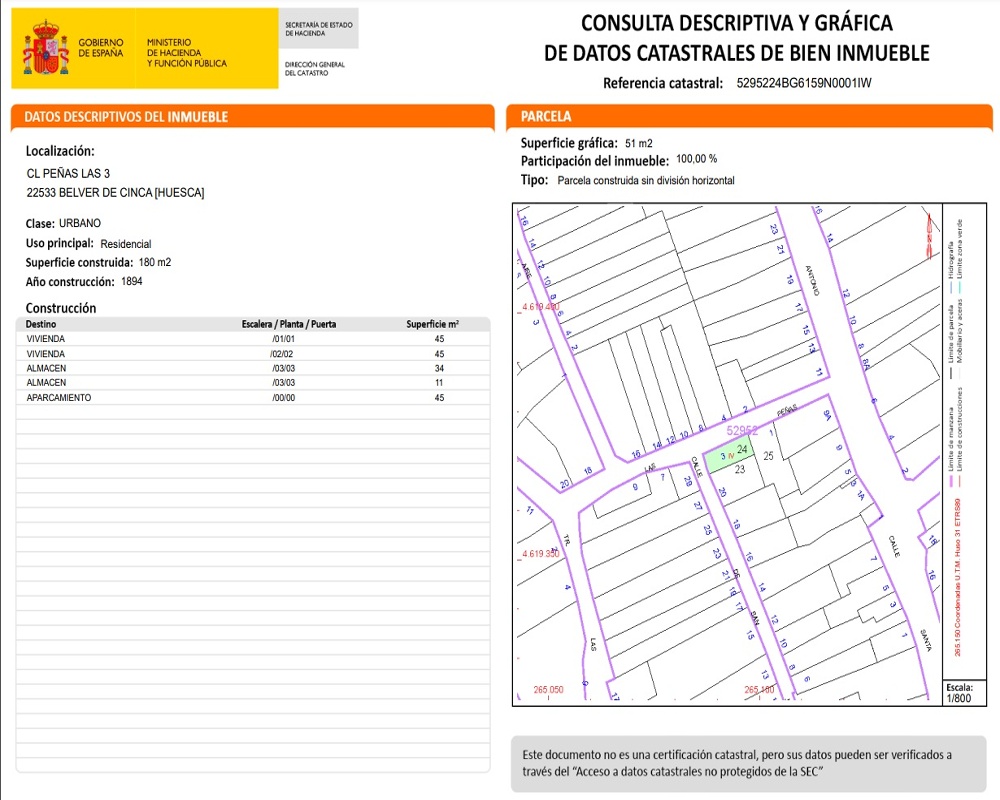The width and height of the screenshot is (1000, 800).
Task: Click the '180 m2' built surface value
Action: (155, 262)
